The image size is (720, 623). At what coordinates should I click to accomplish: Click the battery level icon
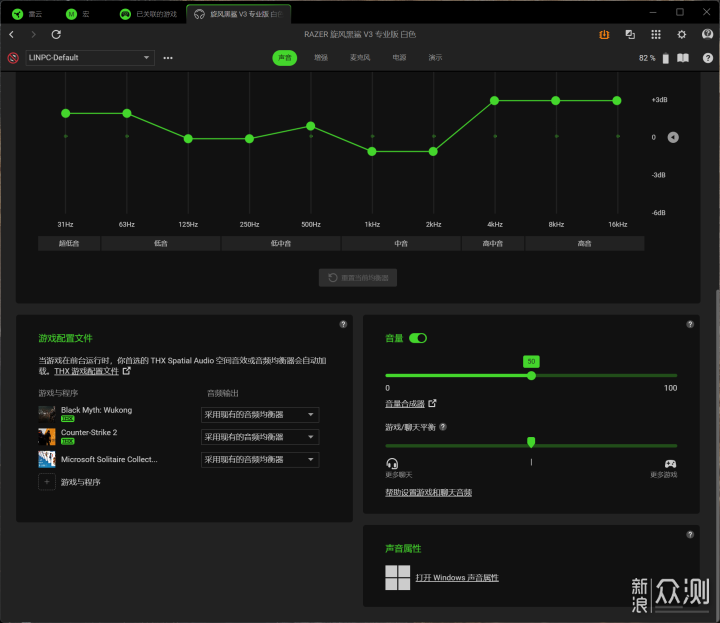tap(666, 58)
